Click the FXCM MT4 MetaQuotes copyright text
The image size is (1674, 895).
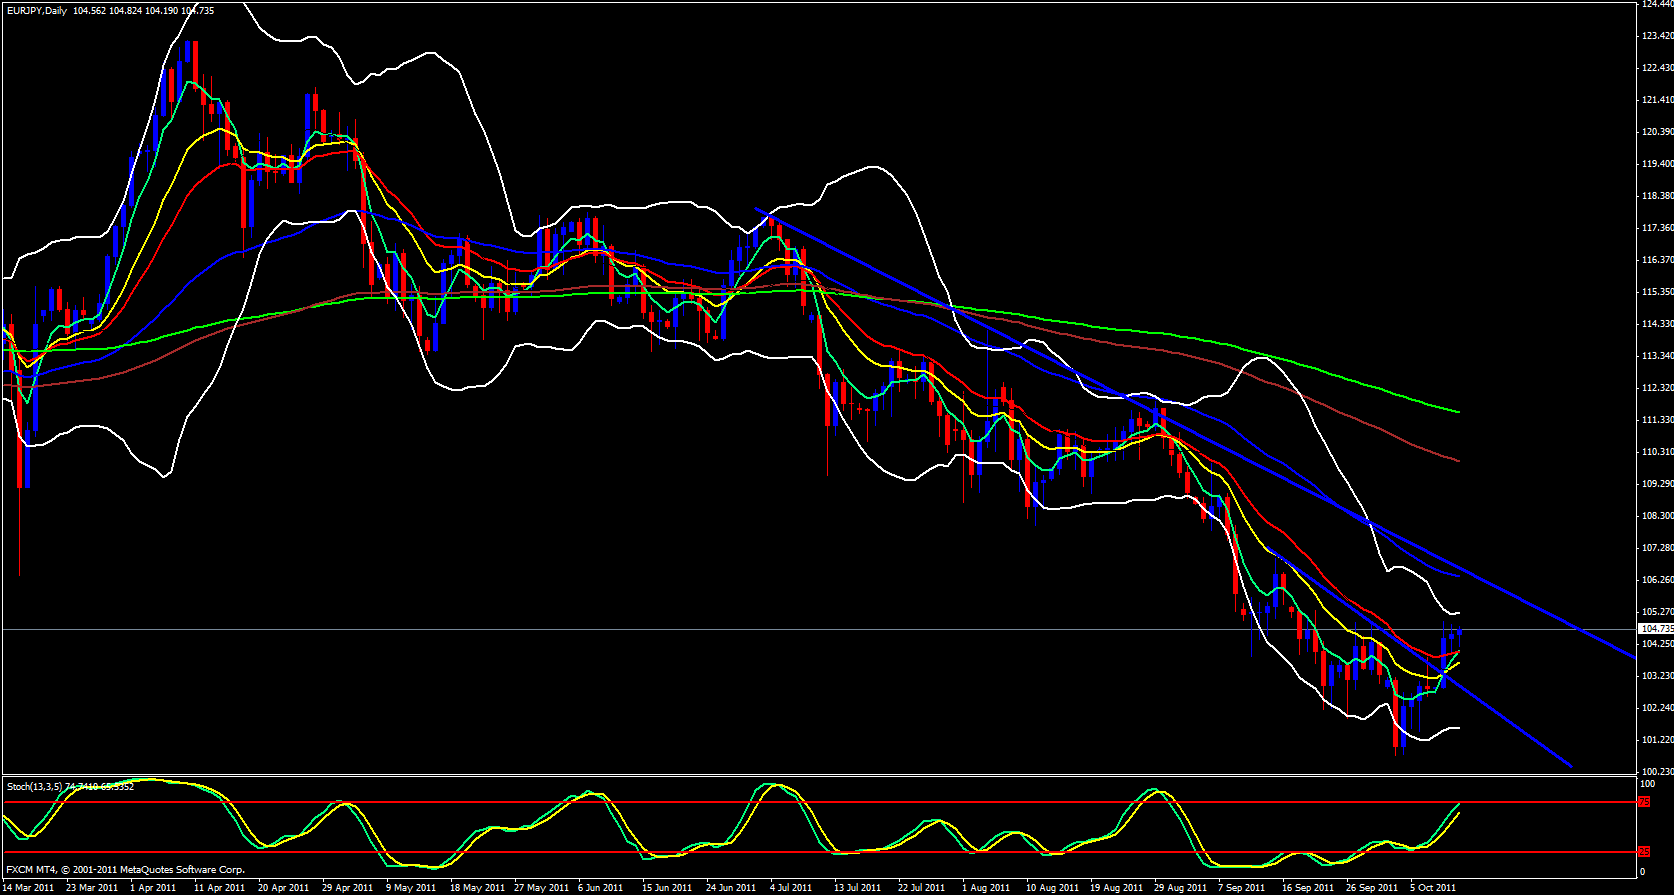click(125, 870)
